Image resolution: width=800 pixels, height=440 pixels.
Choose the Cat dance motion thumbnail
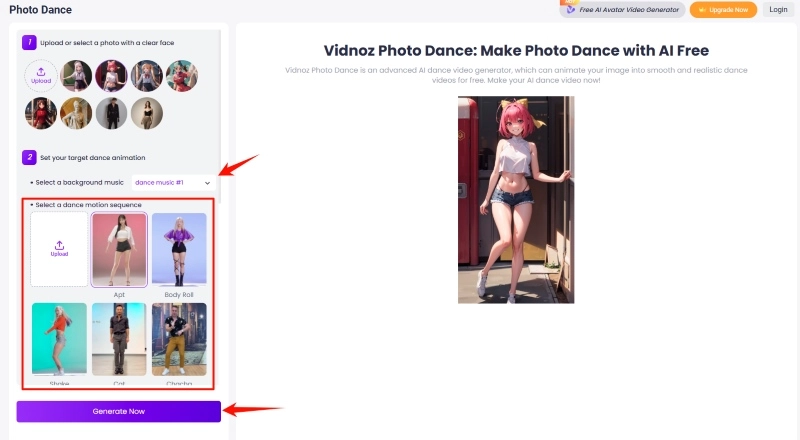(119, 339)
